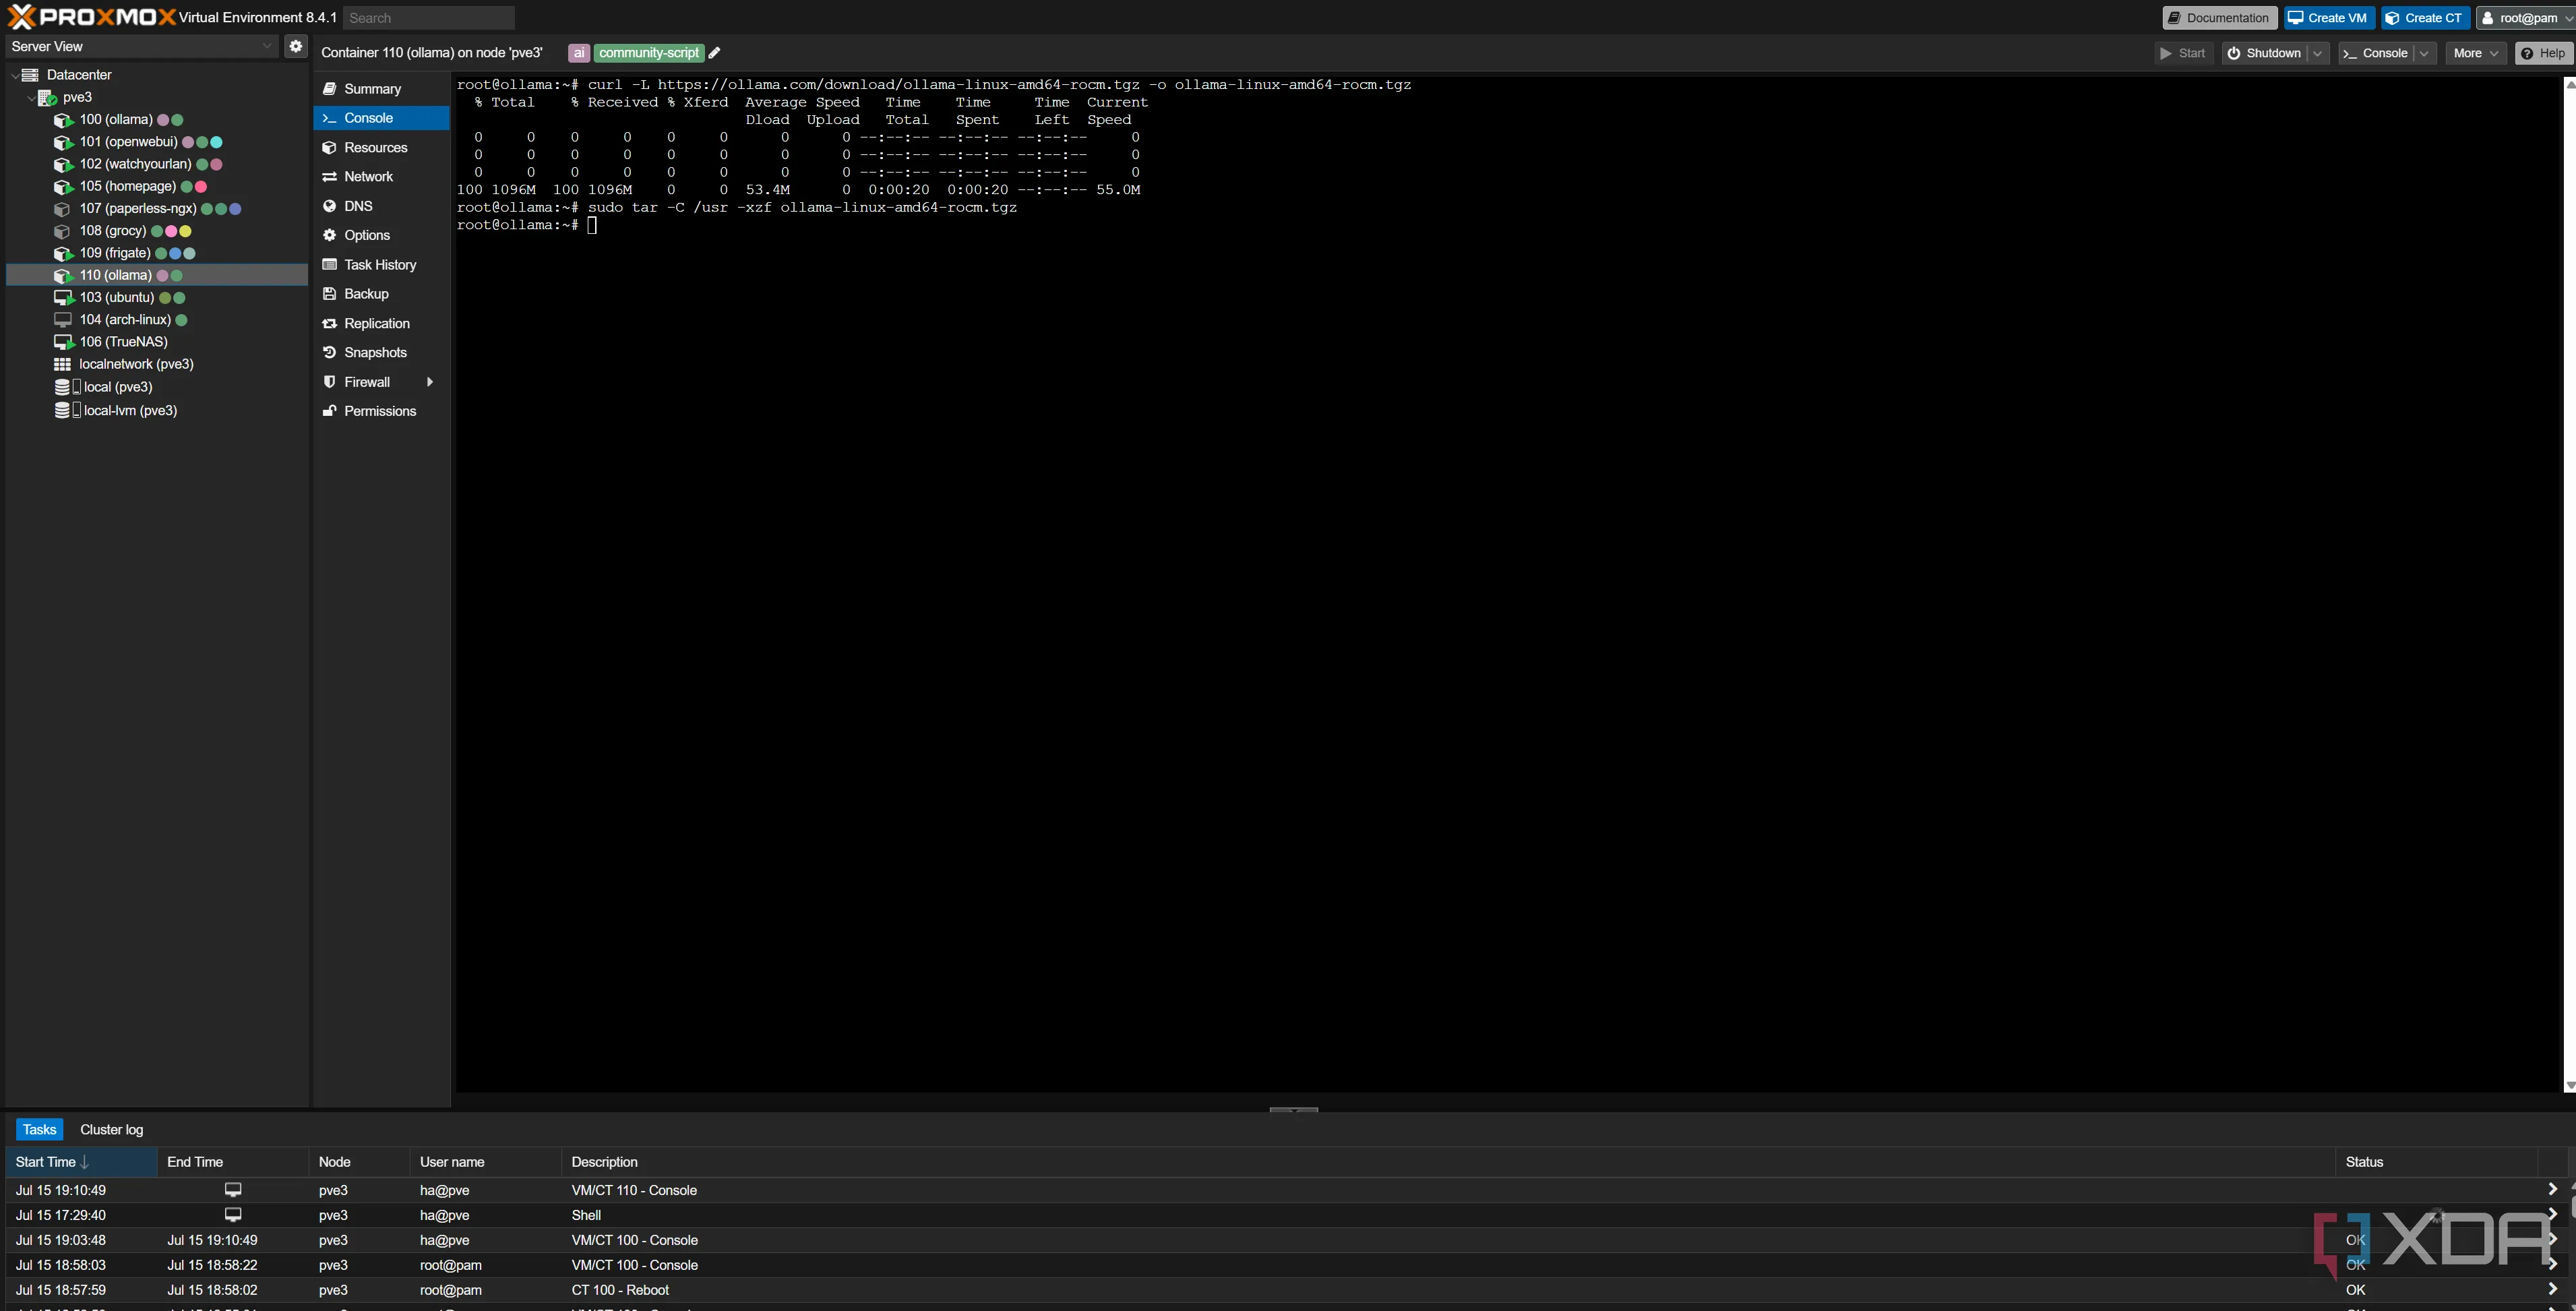Click the Start button
Screen dimensions: 2576x1311
coord(2183,53)
